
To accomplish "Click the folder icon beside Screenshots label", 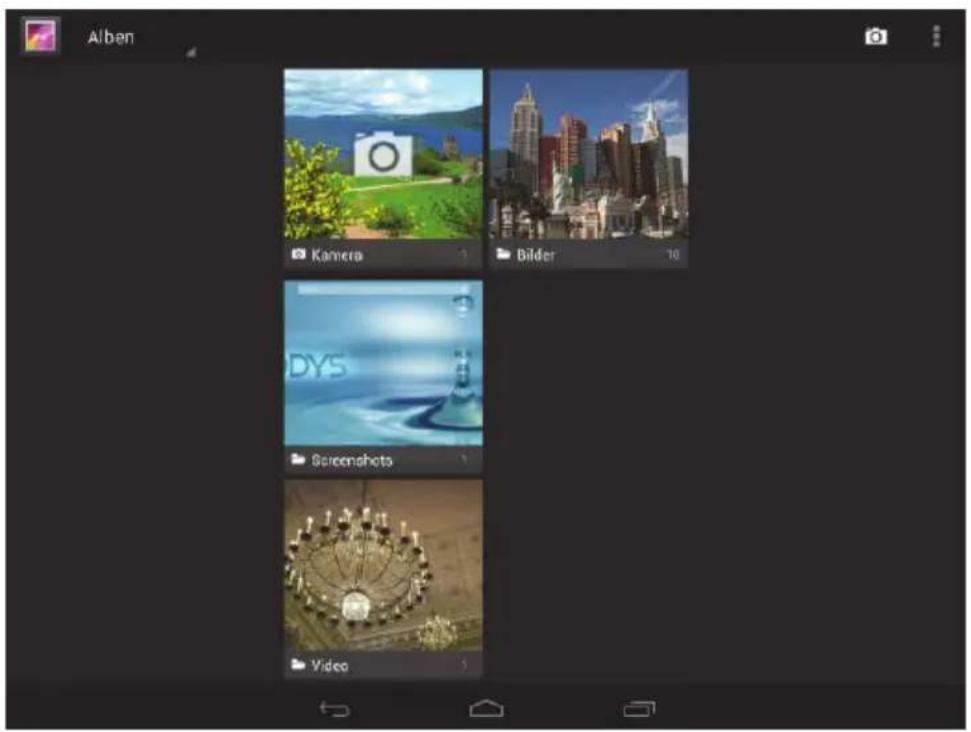I will coord(298,459).
